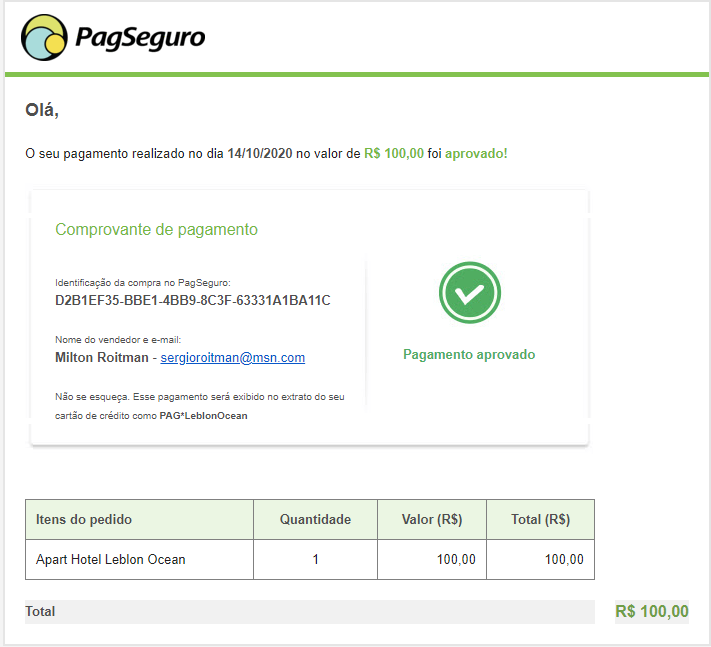Click the 'Identificação da compra no PagSeguro:' label
This screenshot has height=647, width=711.
click(x=143, y=283)
